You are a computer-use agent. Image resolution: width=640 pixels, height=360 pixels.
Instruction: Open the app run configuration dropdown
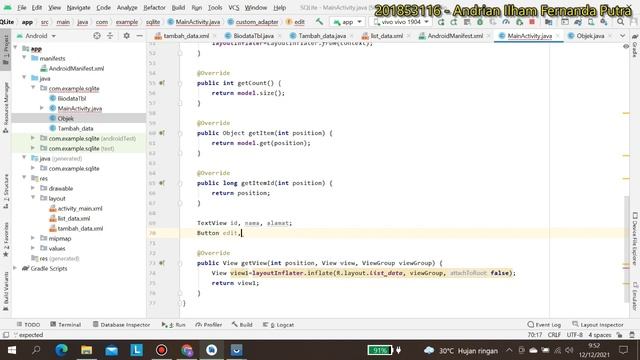pos(347,22)
